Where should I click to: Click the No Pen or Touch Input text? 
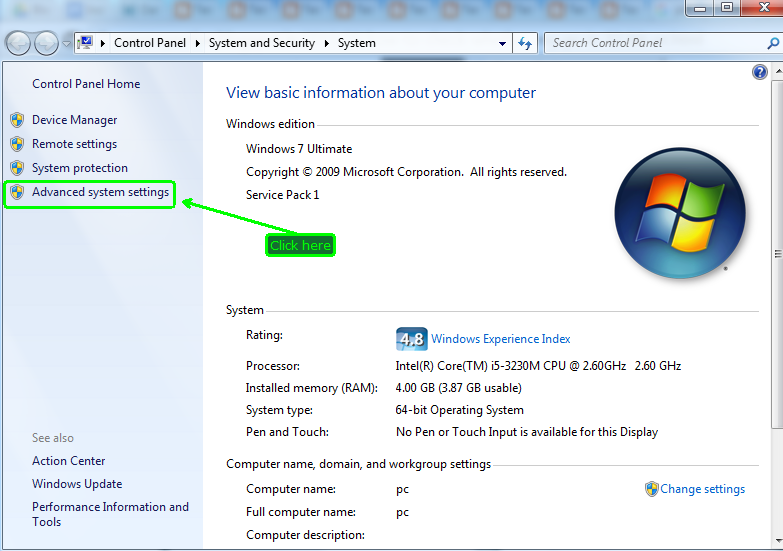[x=527, y=432]
